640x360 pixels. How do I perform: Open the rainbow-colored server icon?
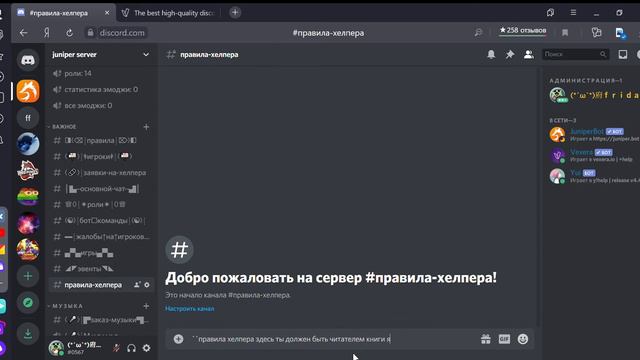tap(28, 197)
